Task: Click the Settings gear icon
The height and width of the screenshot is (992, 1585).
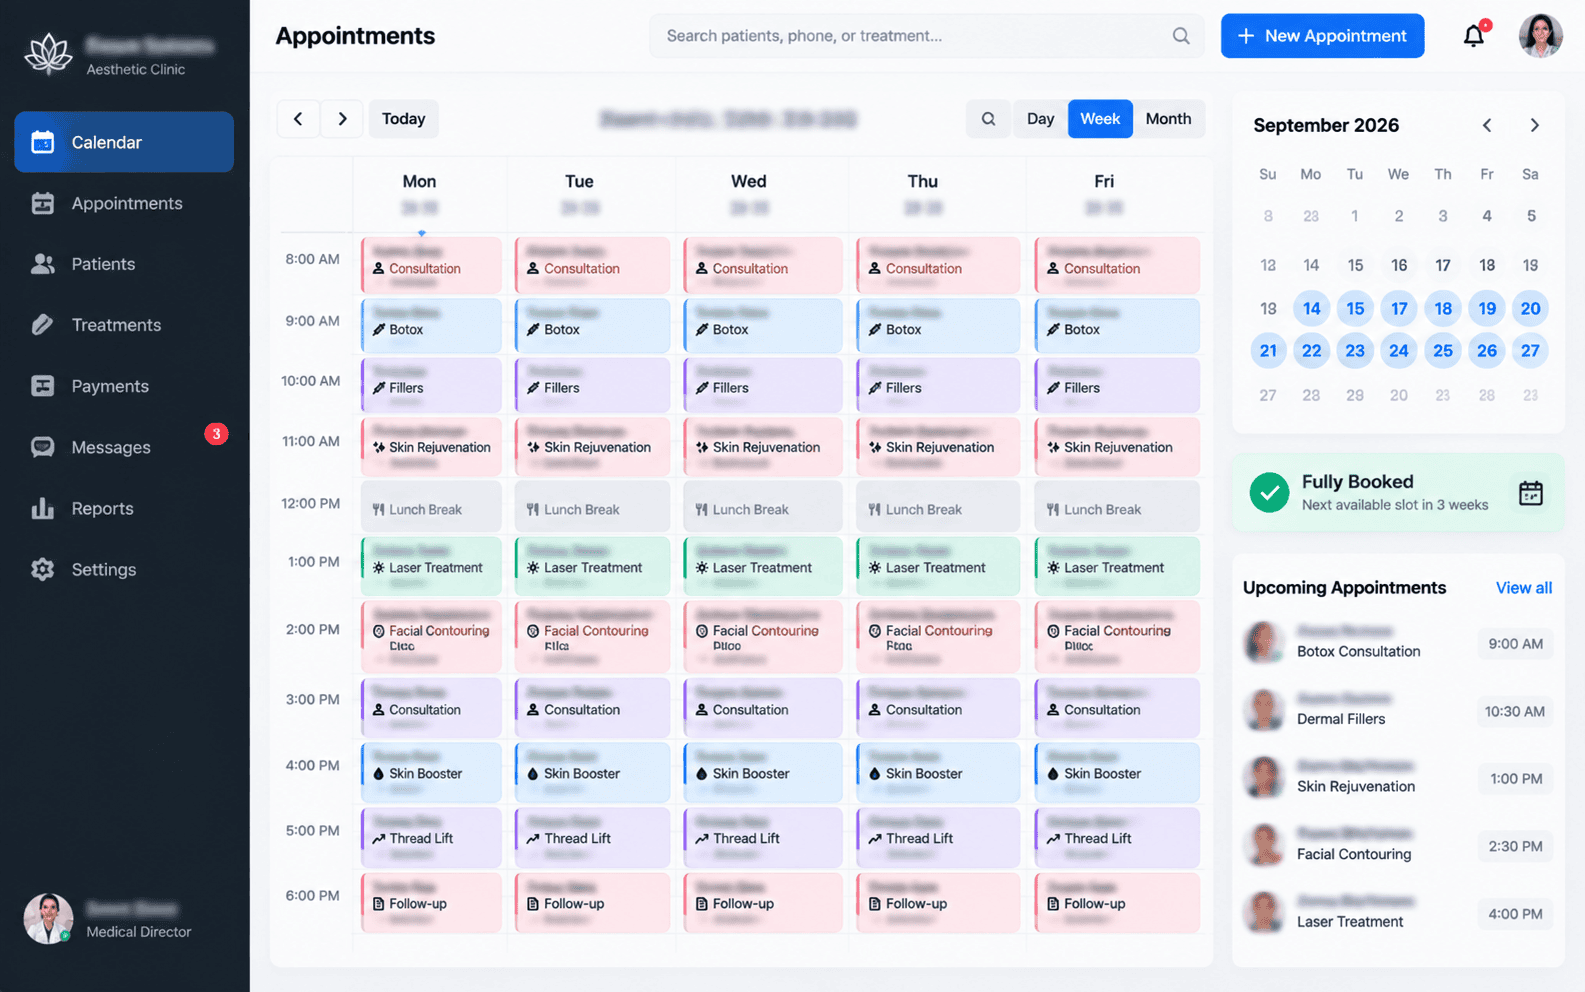Action: 42,569
